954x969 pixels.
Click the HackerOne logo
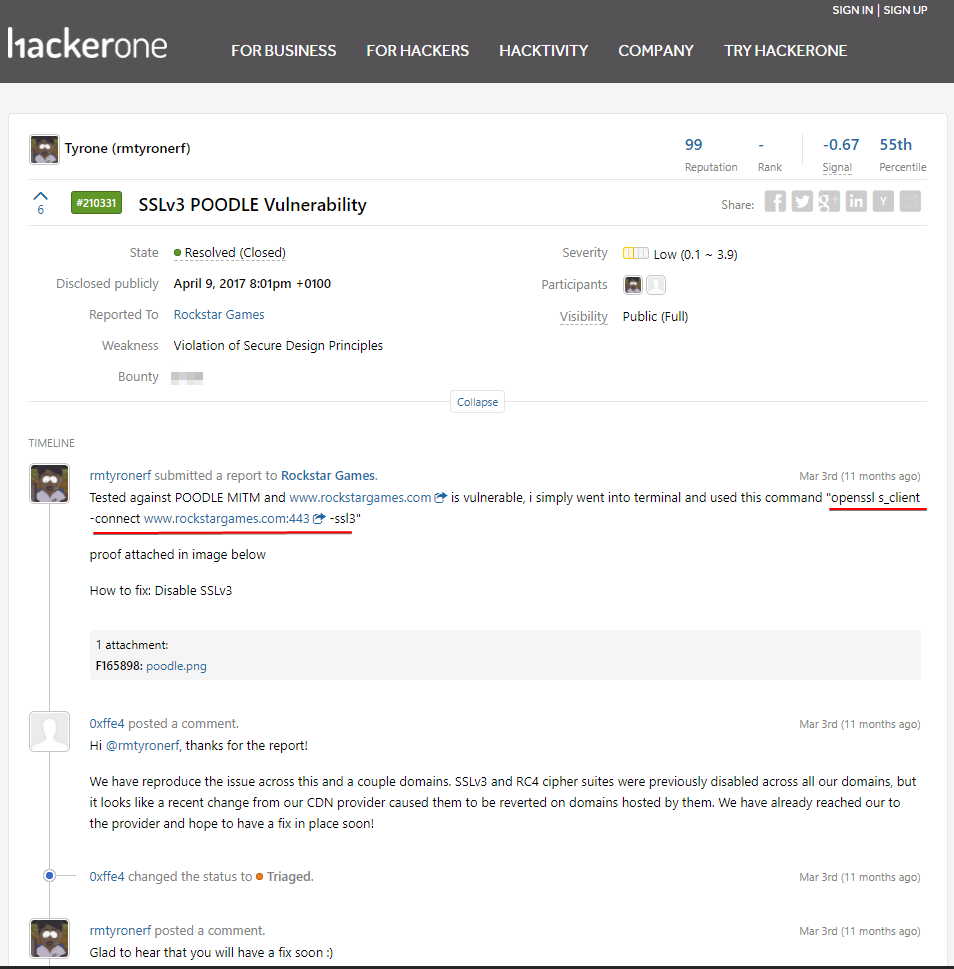[87, 44]
